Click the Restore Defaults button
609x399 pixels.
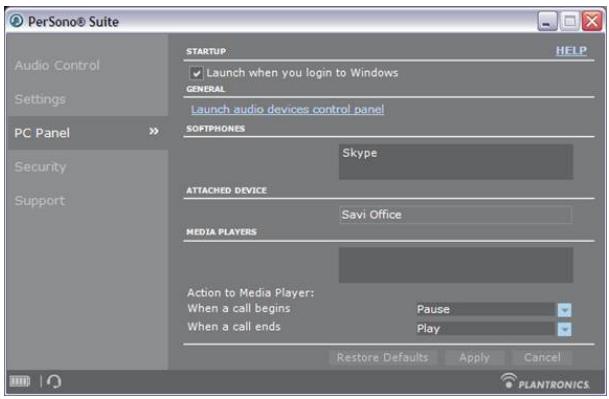click(x=383, y=357)
